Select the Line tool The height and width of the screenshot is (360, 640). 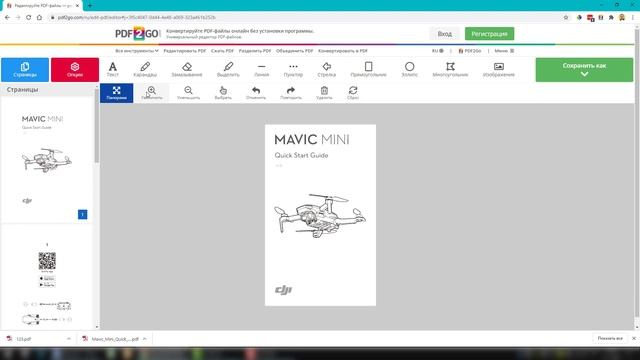(x=262, y=69)
